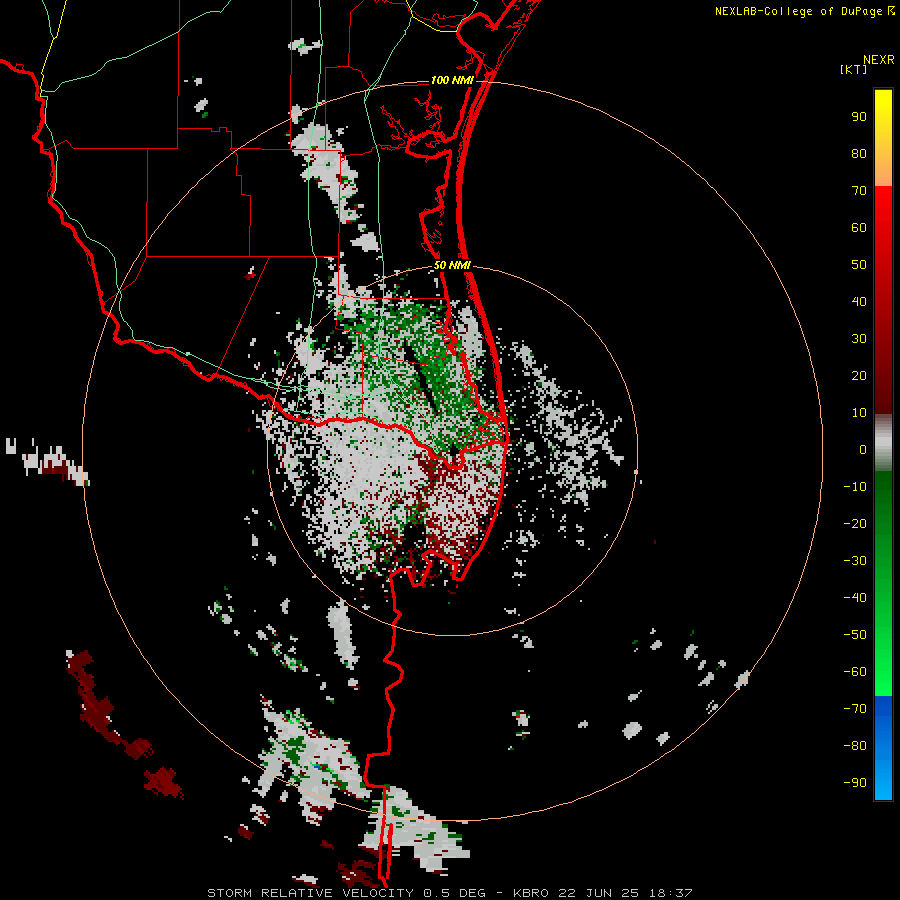Click the [KT] units label
Viewport: 900px width, 900px height.
click(853, 69)
